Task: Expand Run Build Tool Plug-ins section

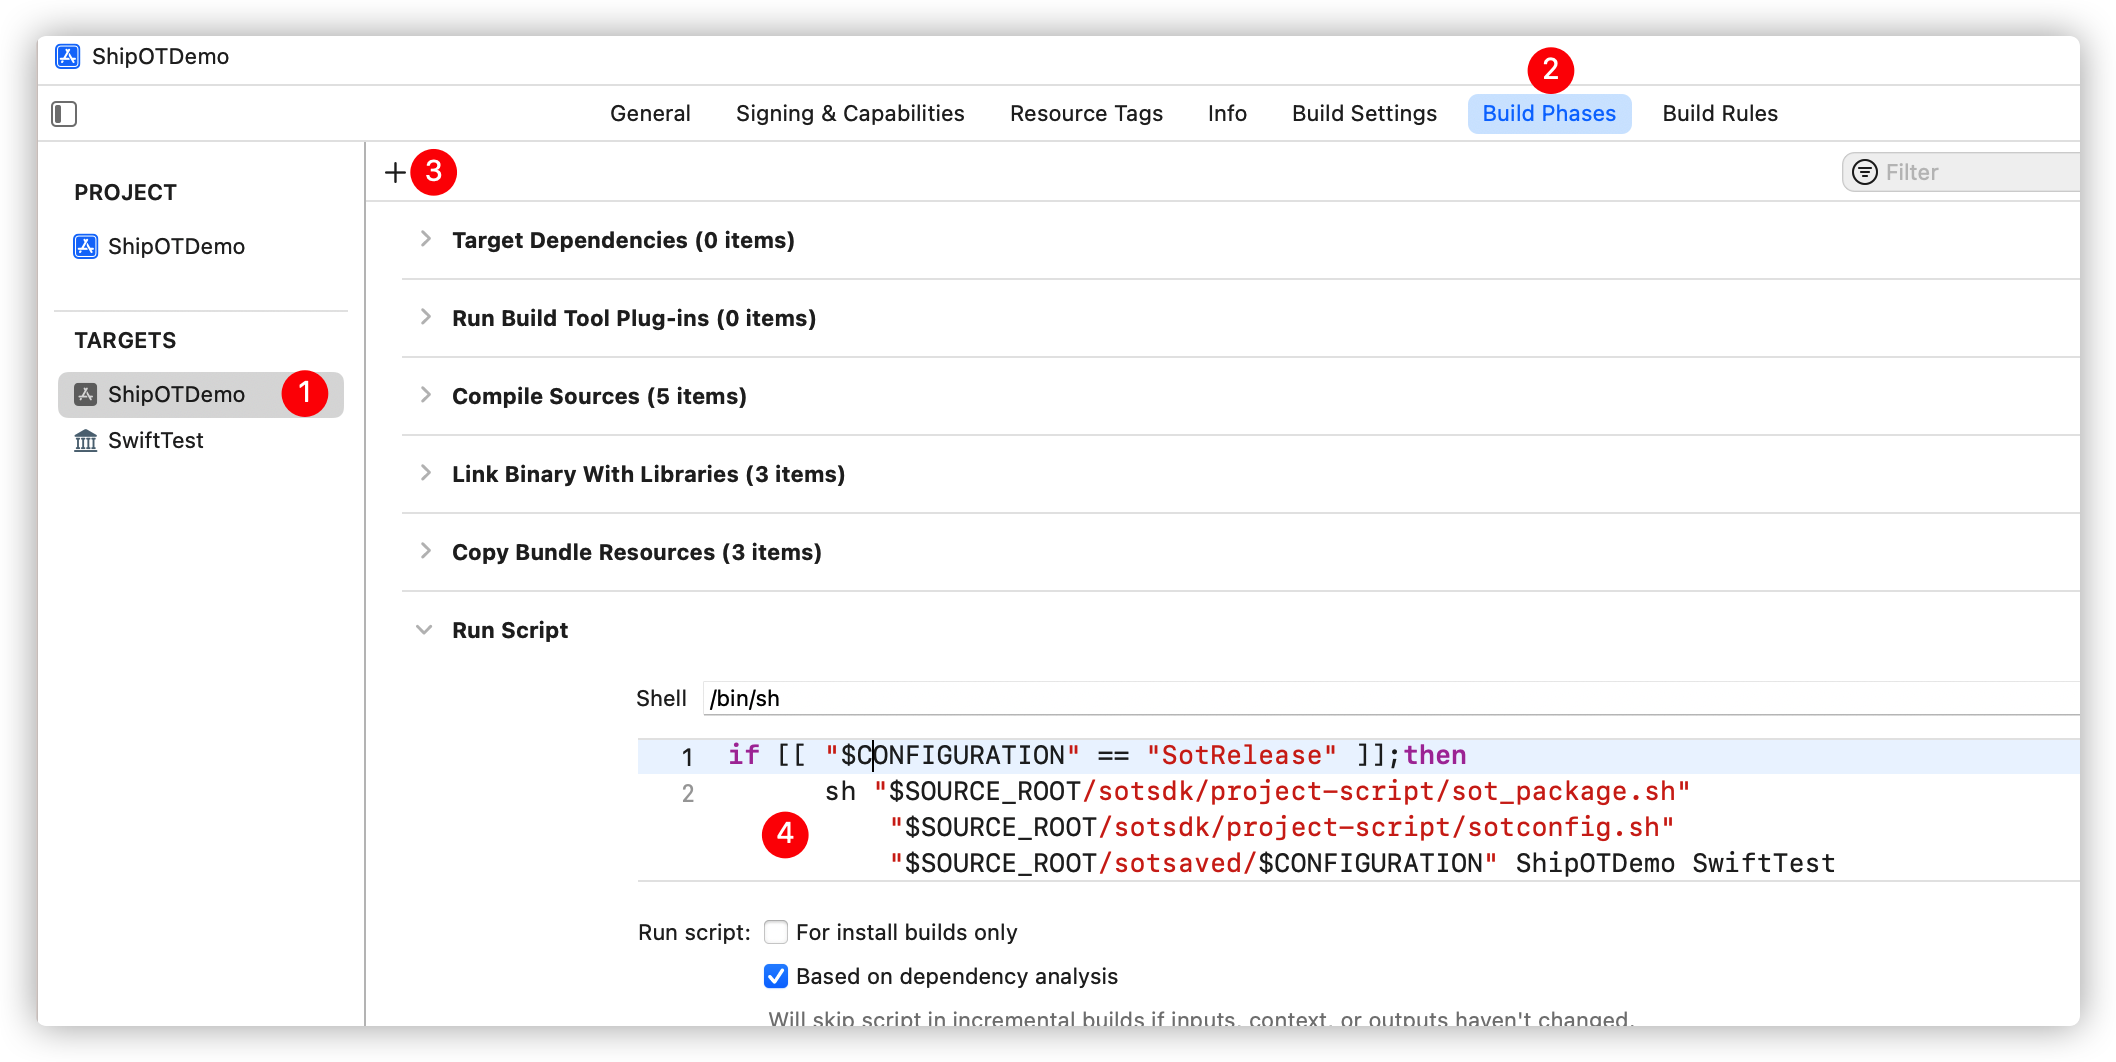Action: point(425,317)
